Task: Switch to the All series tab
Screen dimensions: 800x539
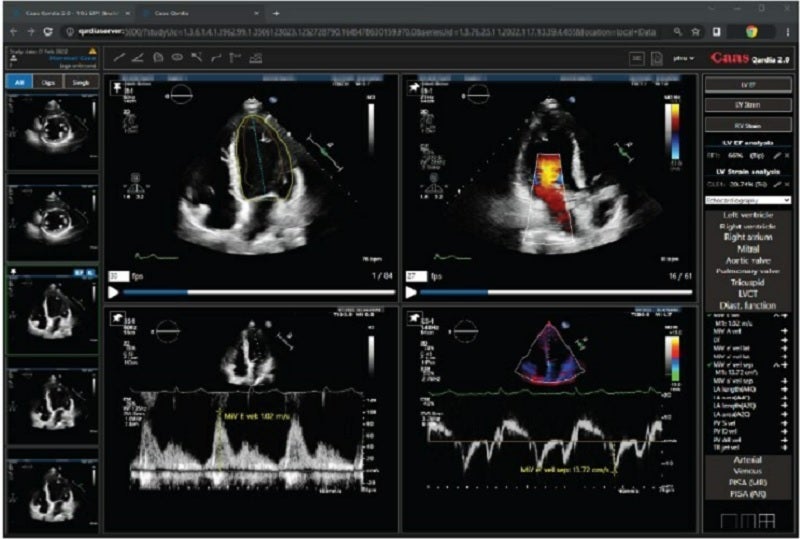Action: click(19, 81)
